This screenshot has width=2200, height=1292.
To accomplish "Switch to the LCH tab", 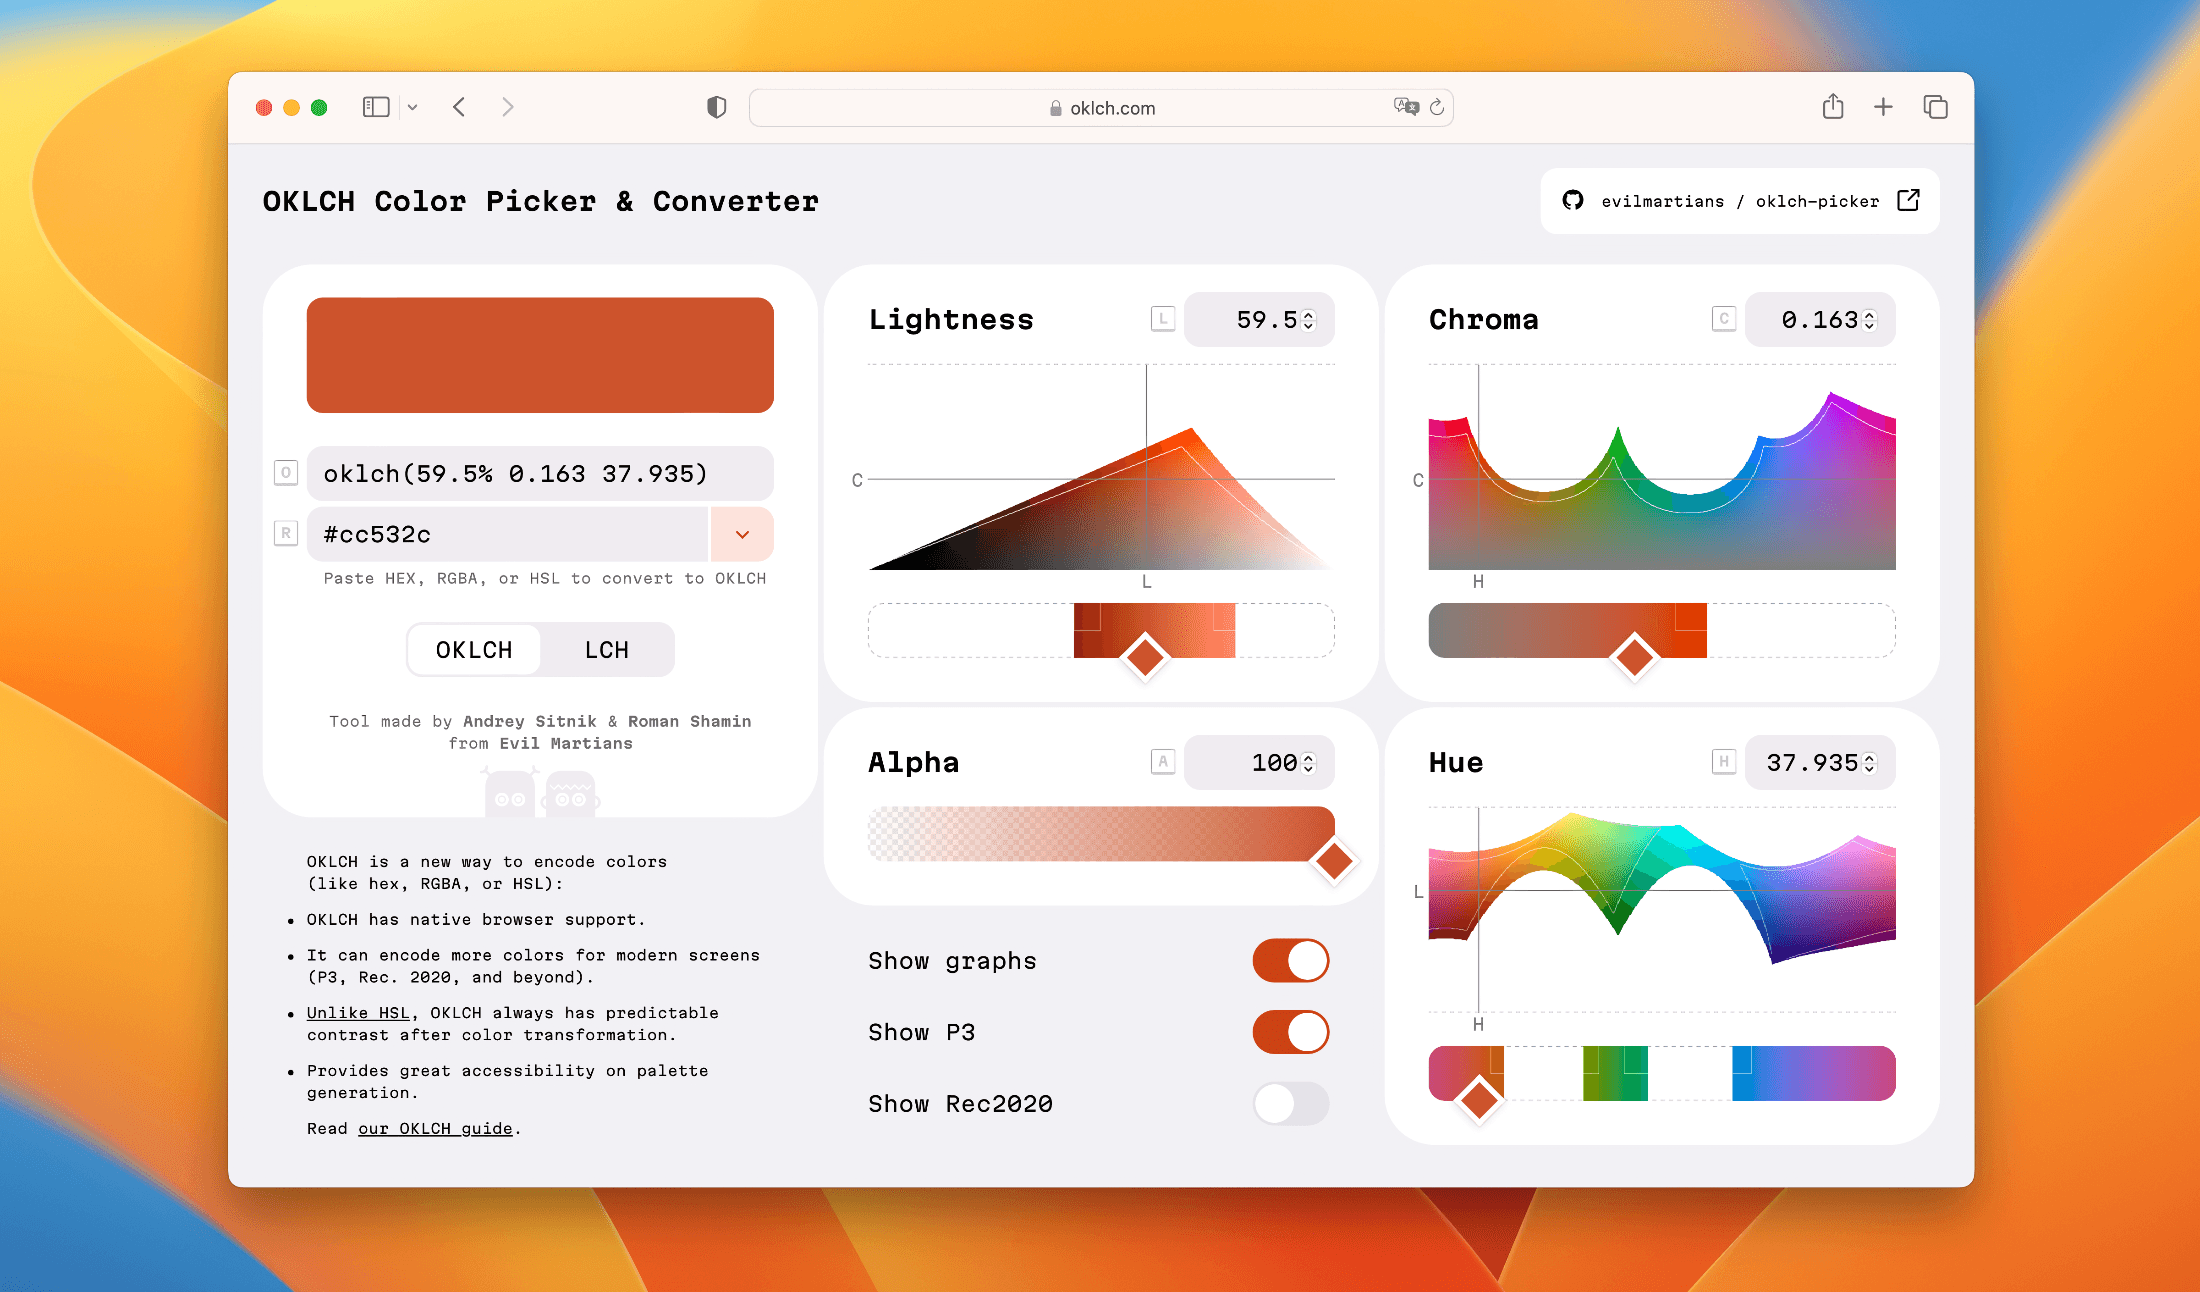I will [x=607, y=649].
